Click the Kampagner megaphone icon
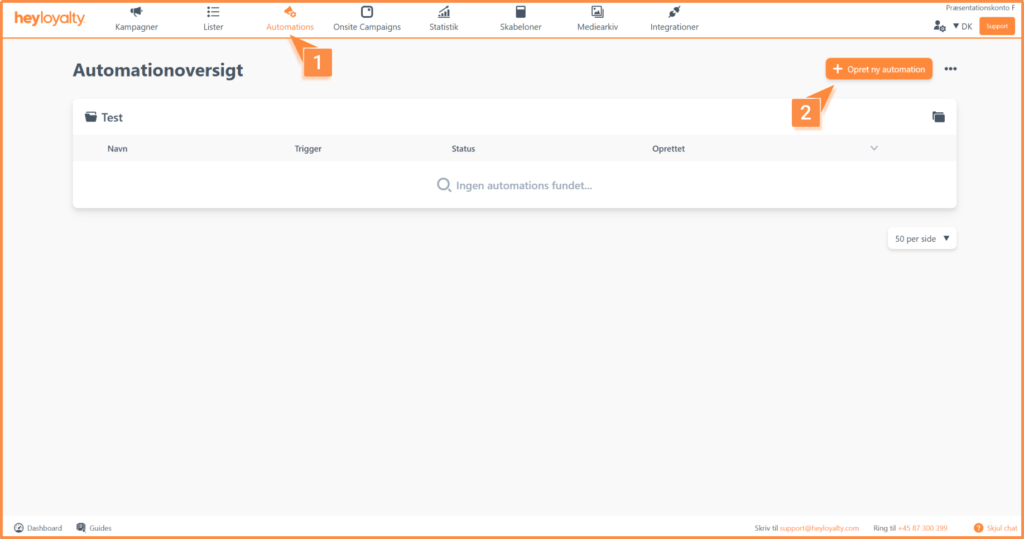 136,12
